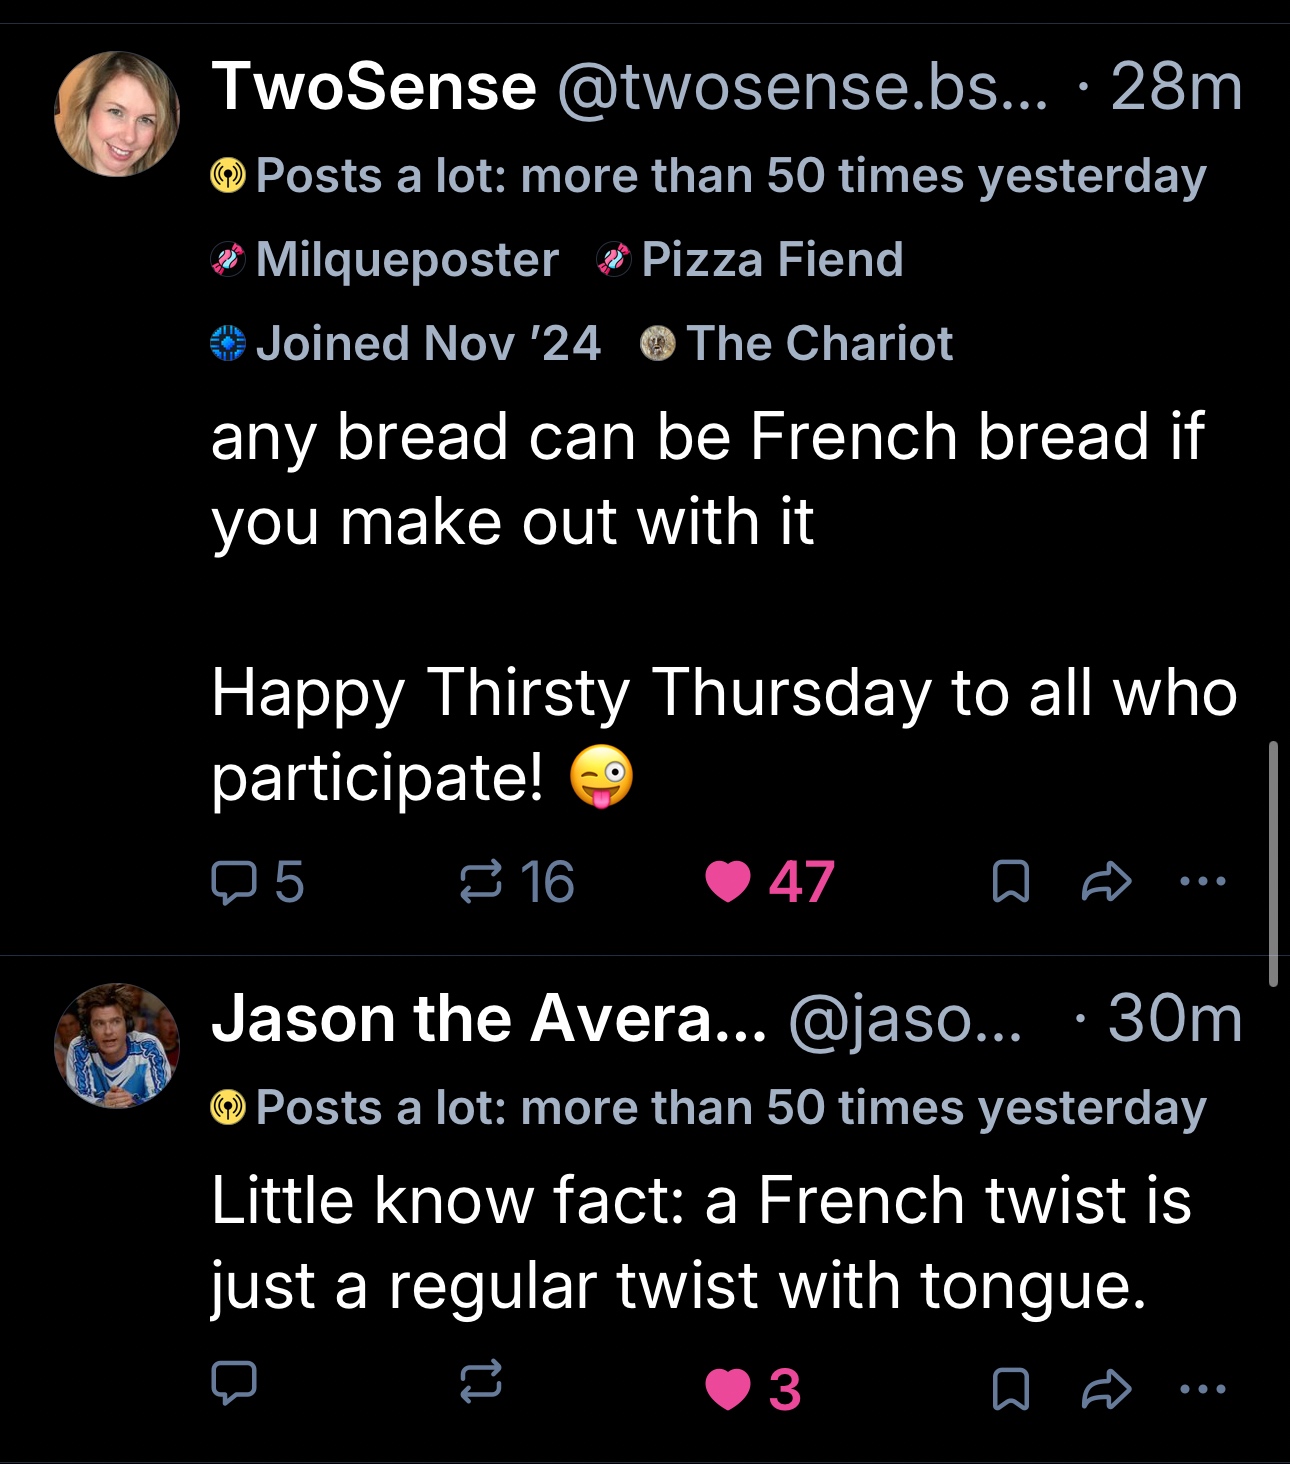Open Jason the Average's avatar
The height and width of the screenshot is (1464, 1290).
[117, 1046]
